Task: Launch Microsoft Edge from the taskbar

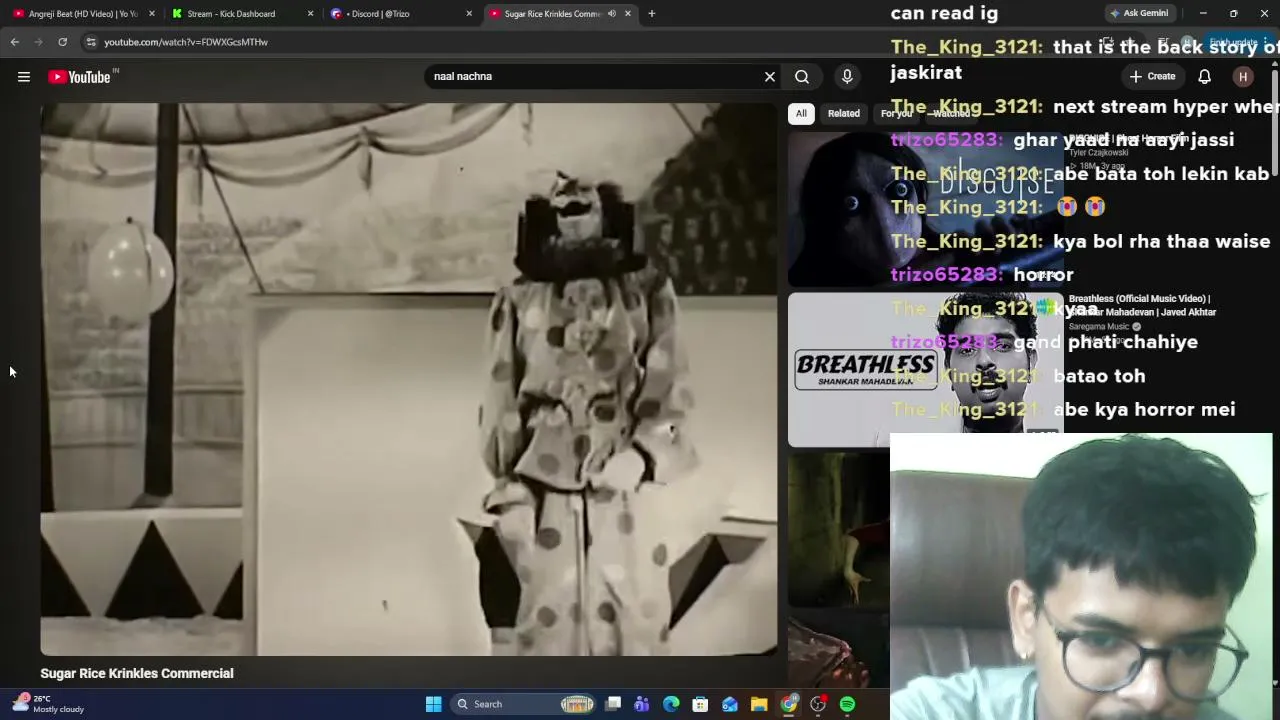Action: click(x=671, y=704)
